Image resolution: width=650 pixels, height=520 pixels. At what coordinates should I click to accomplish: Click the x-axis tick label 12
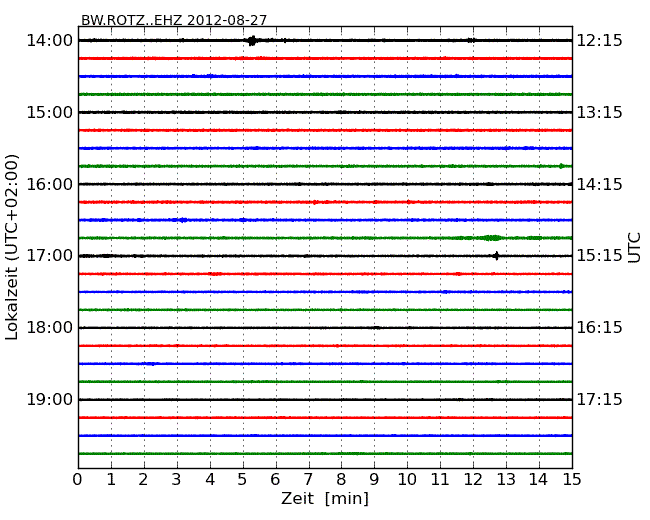point(473,480)
